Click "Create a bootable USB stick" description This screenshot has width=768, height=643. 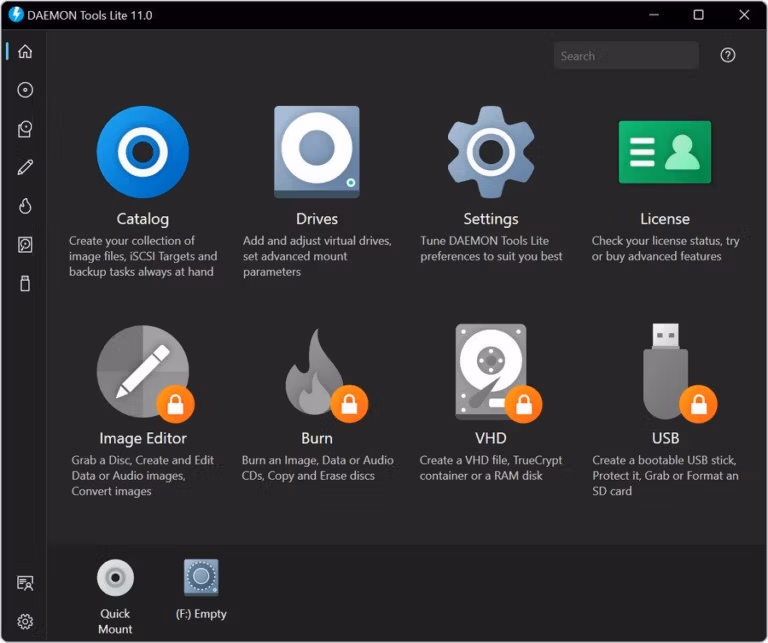point(665,476)
